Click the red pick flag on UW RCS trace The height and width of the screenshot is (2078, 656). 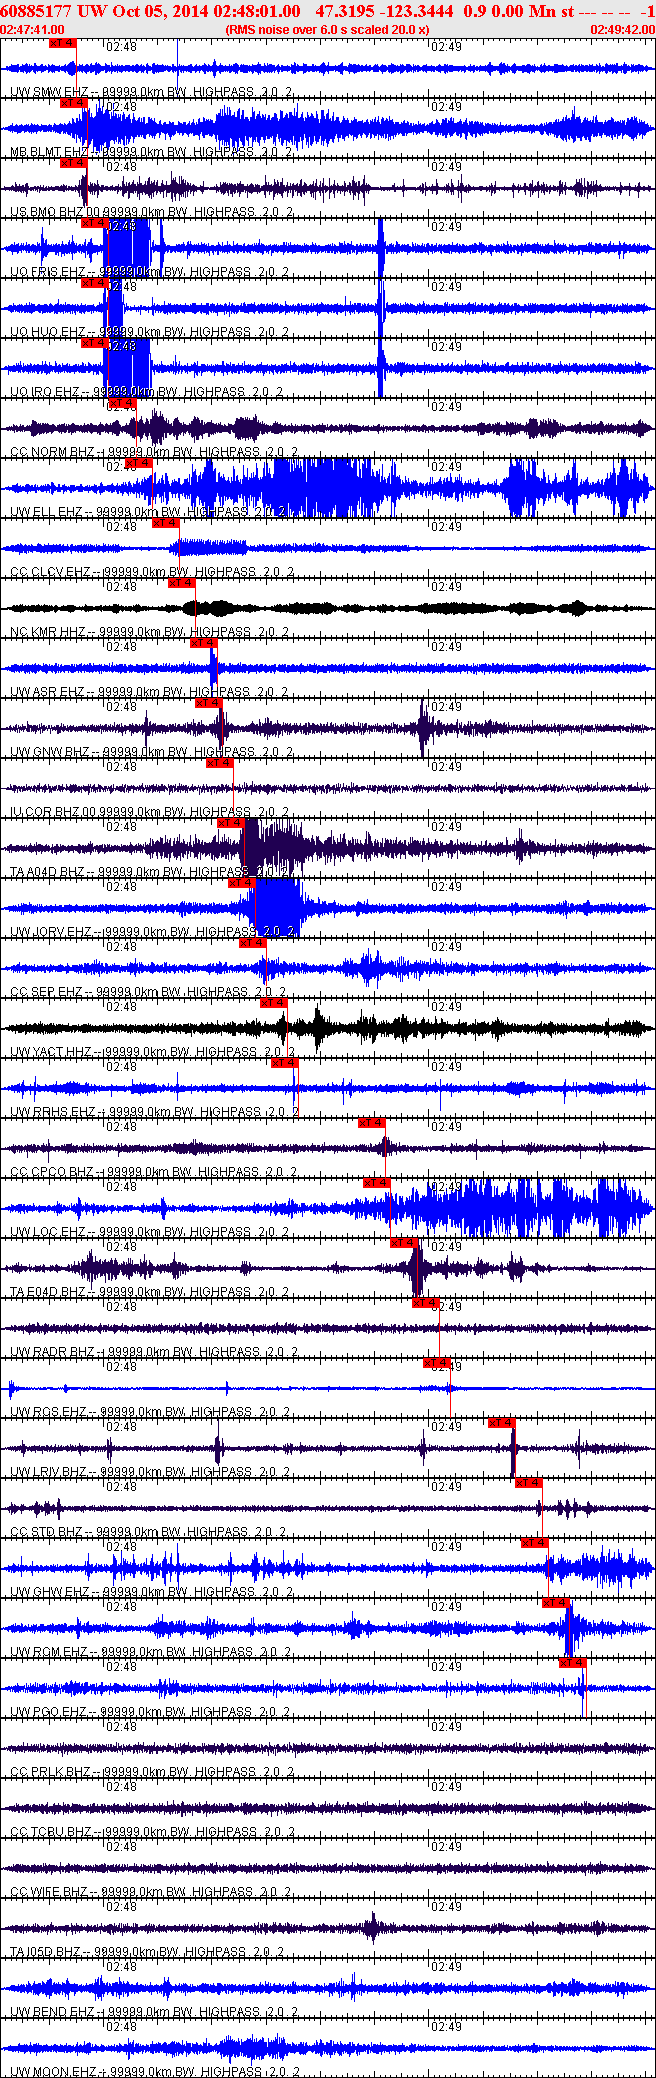436,1363
